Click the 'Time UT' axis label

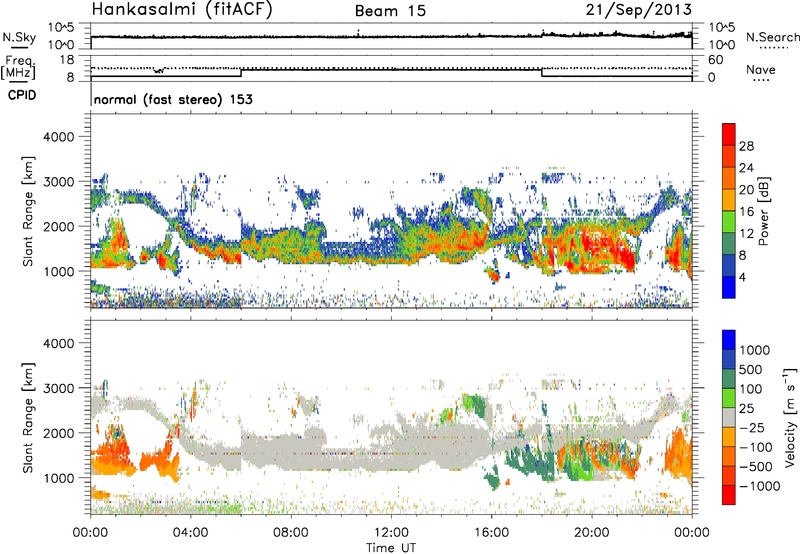tap(391, 548)
